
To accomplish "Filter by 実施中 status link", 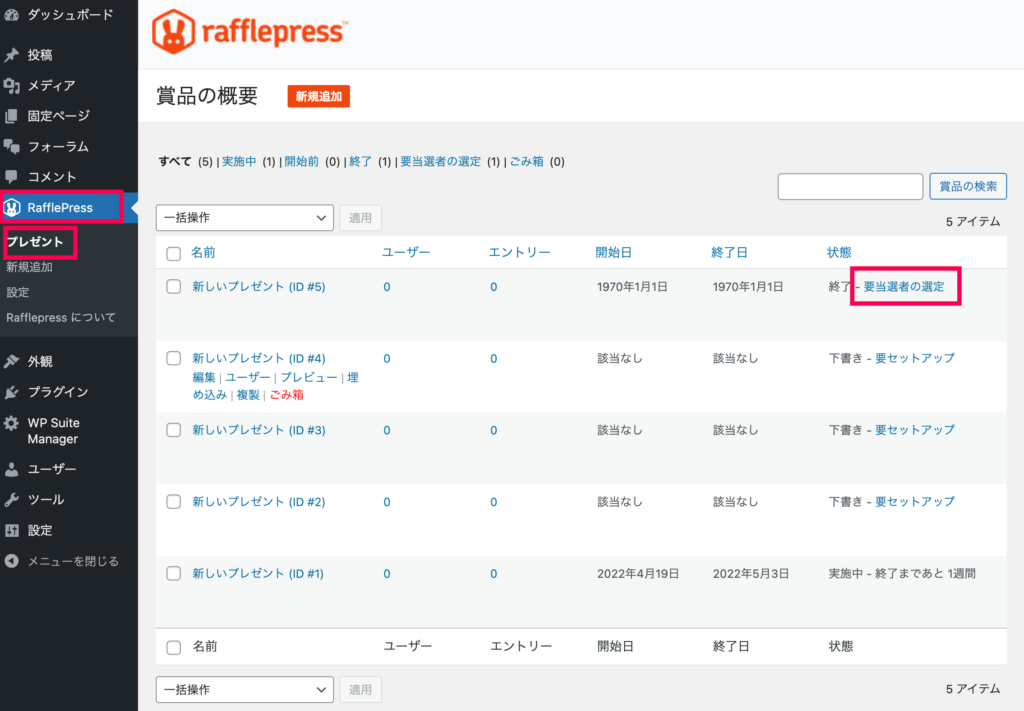I will coord(239,161).
